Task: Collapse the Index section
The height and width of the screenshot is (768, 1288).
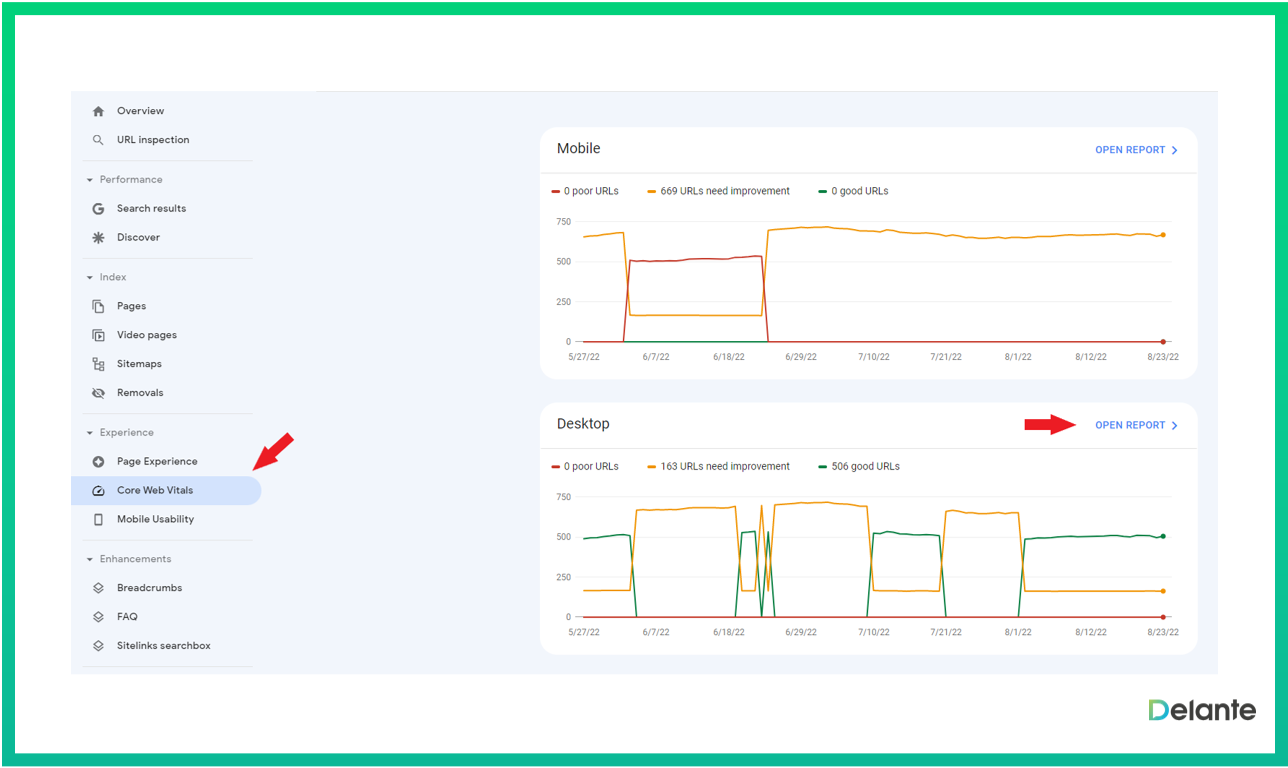Action: (90, 277)
